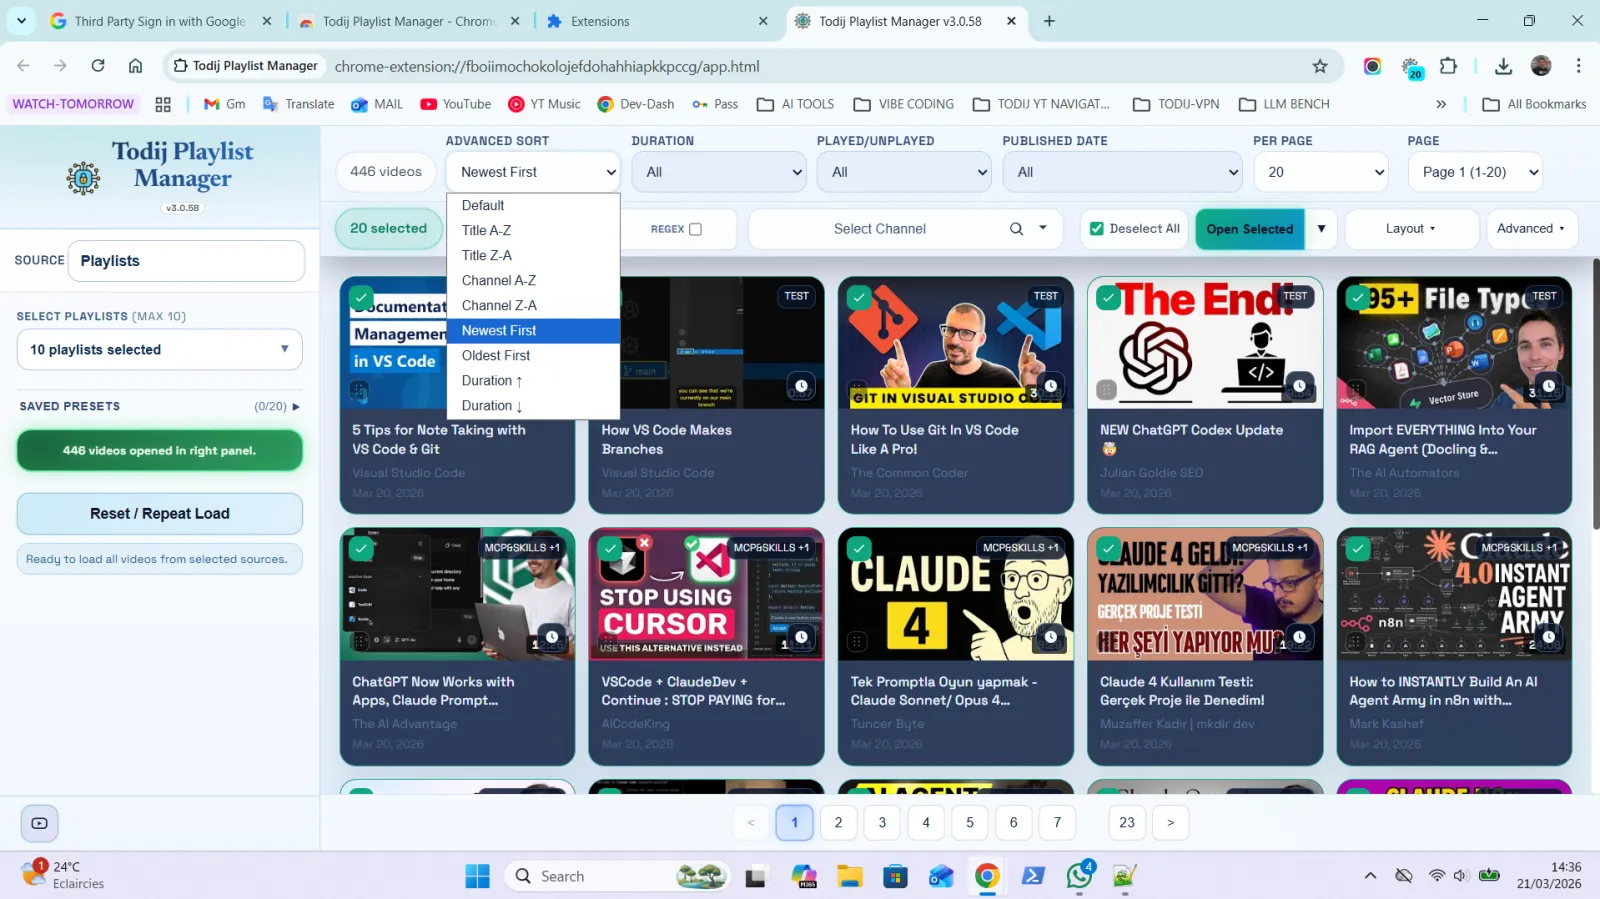Choose Duration ascending in the sort list
Screen dimensions: 1600x899
533,380
